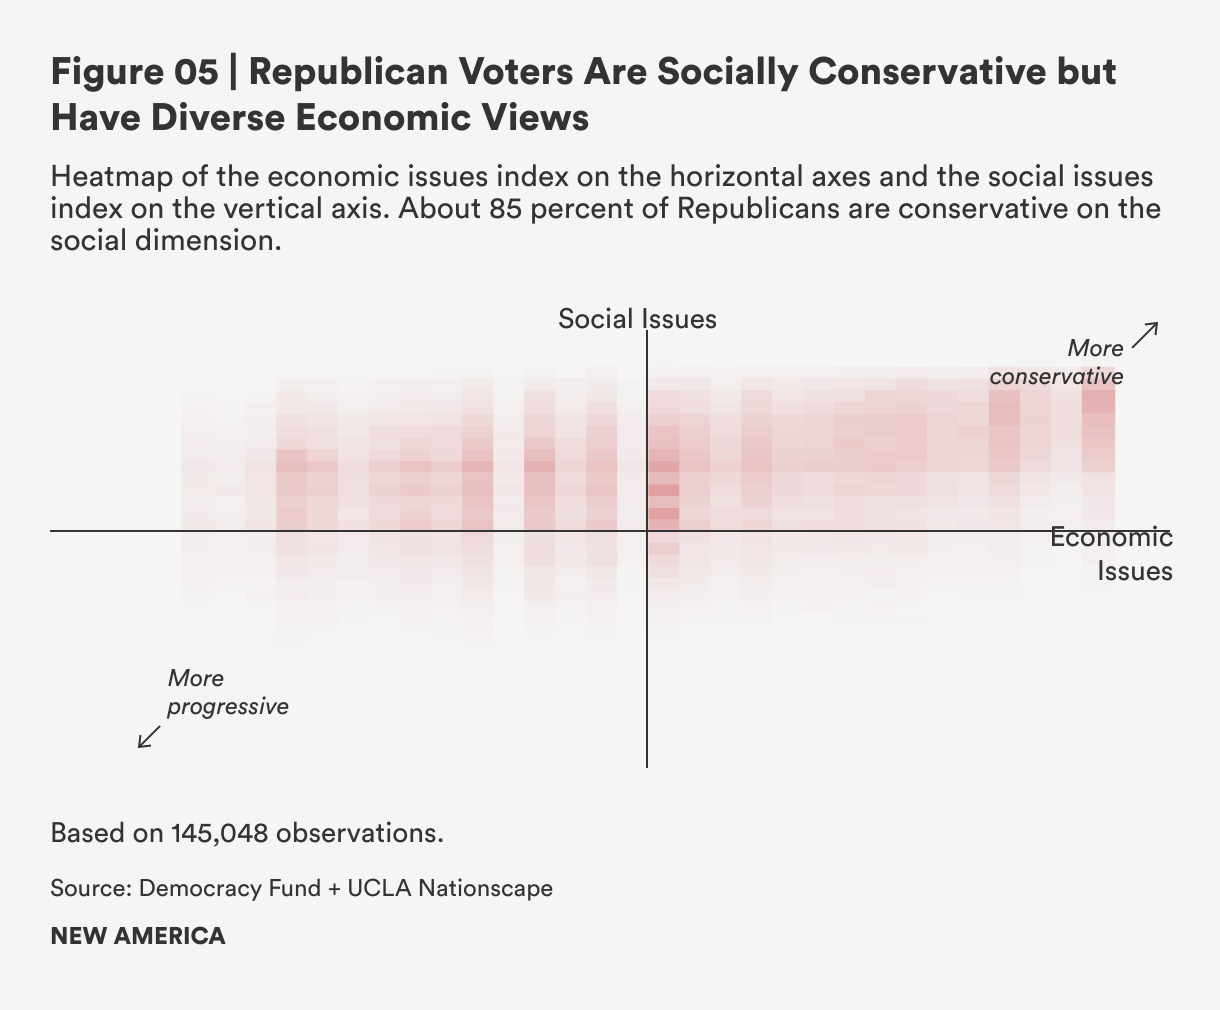Select the "Social Issues" axis label
This screenshot has width=1220, height=1010.
[x=637, y=319]
